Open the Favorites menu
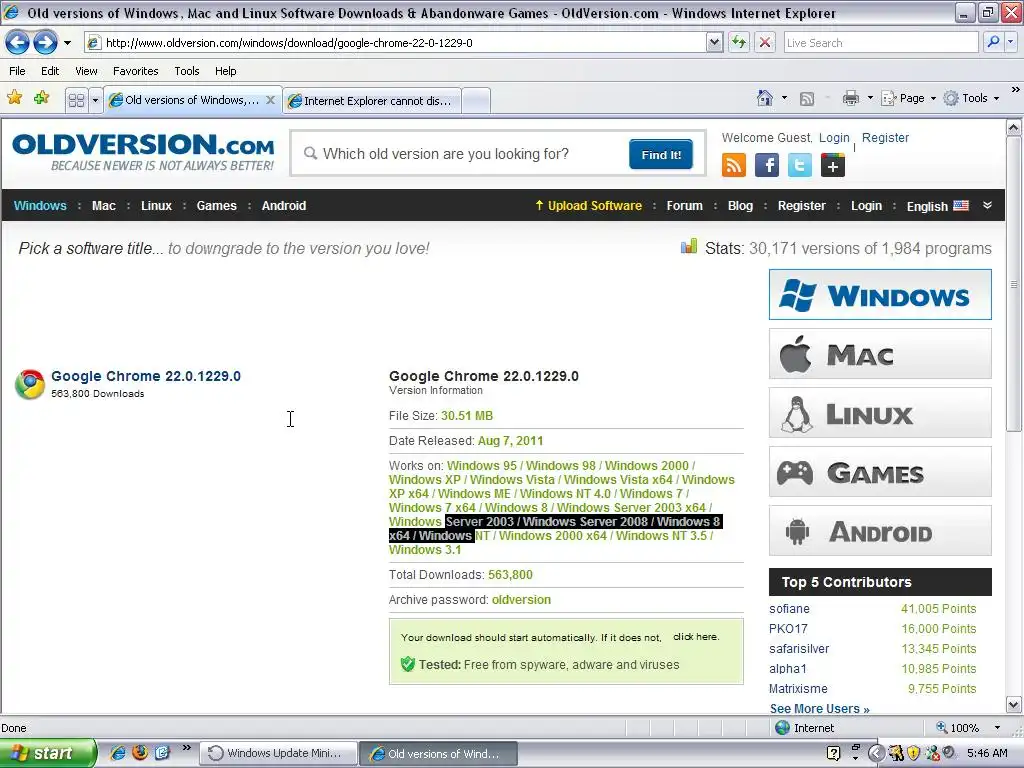1024x768 pixels. pyautogui.click(x=135, y=71)
